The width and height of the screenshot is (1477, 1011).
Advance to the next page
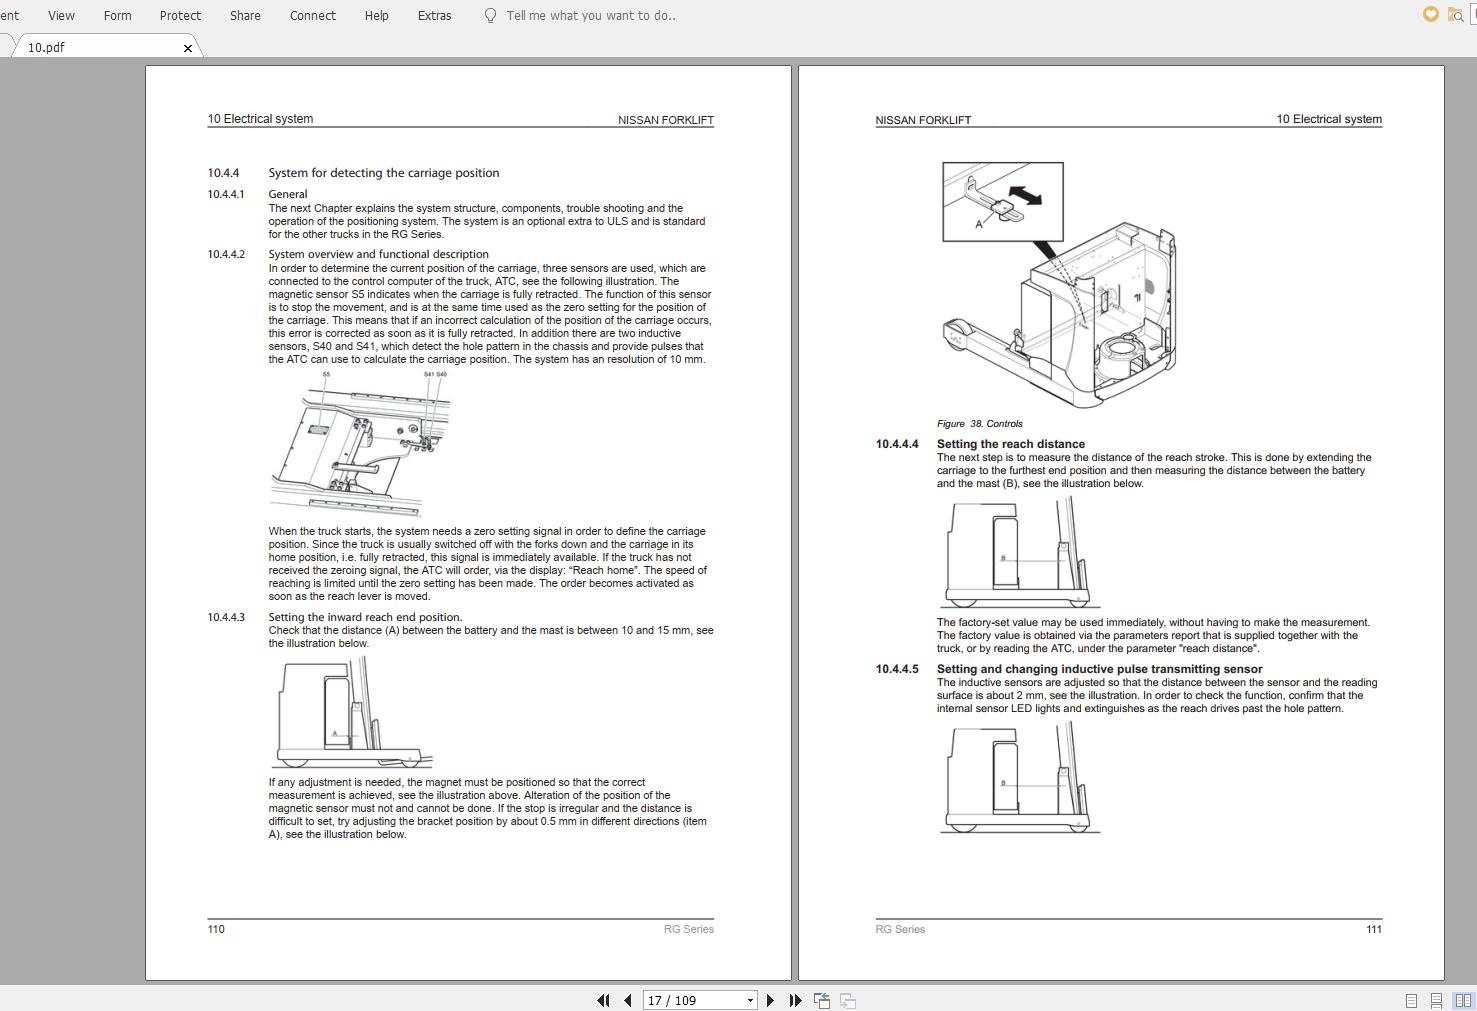[770, 1000]
